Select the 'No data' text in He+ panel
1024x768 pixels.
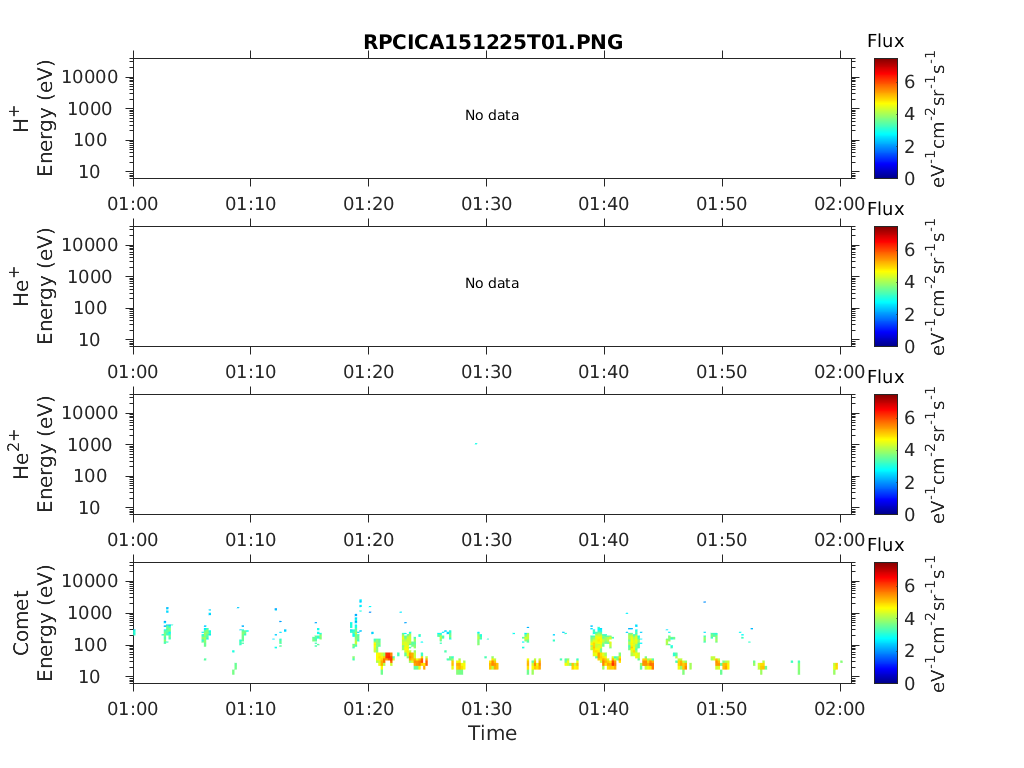pyautogui.click(x=492, y=283)
